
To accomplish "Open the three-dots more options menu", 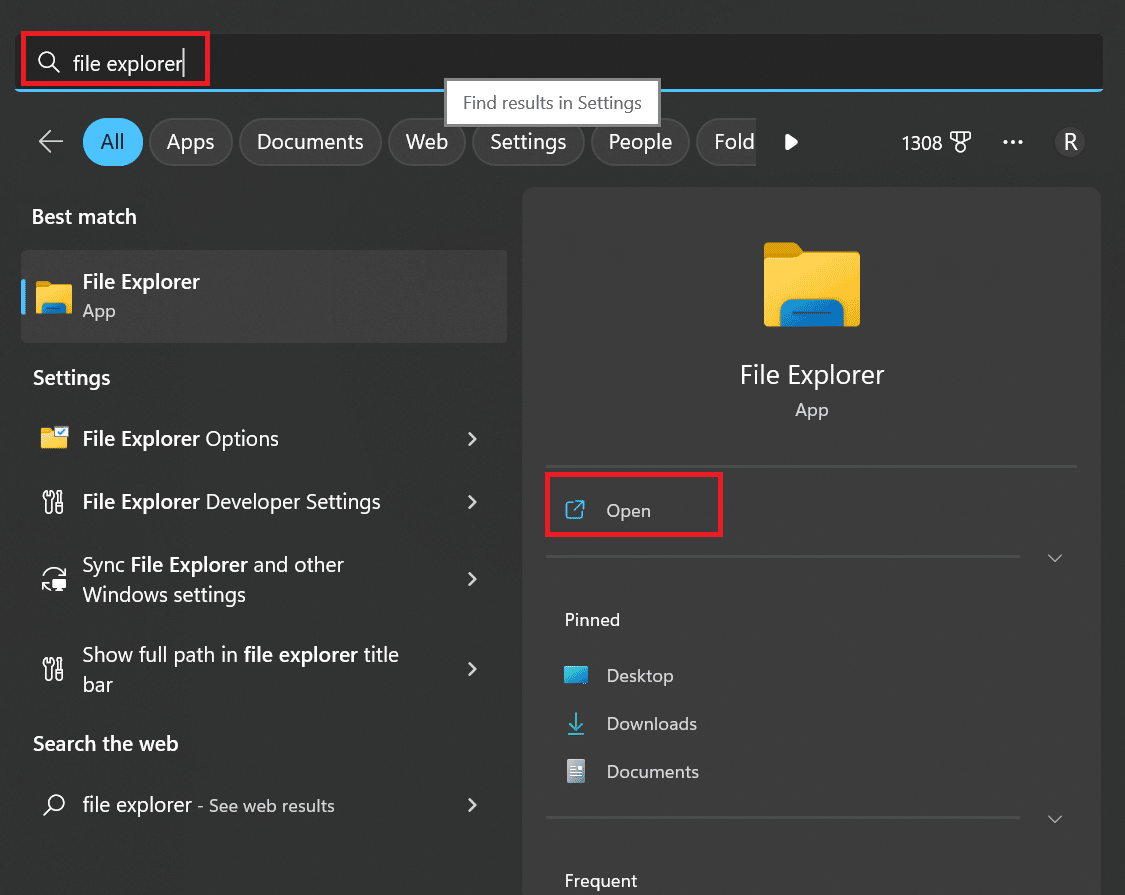I will click(1012, 142).
